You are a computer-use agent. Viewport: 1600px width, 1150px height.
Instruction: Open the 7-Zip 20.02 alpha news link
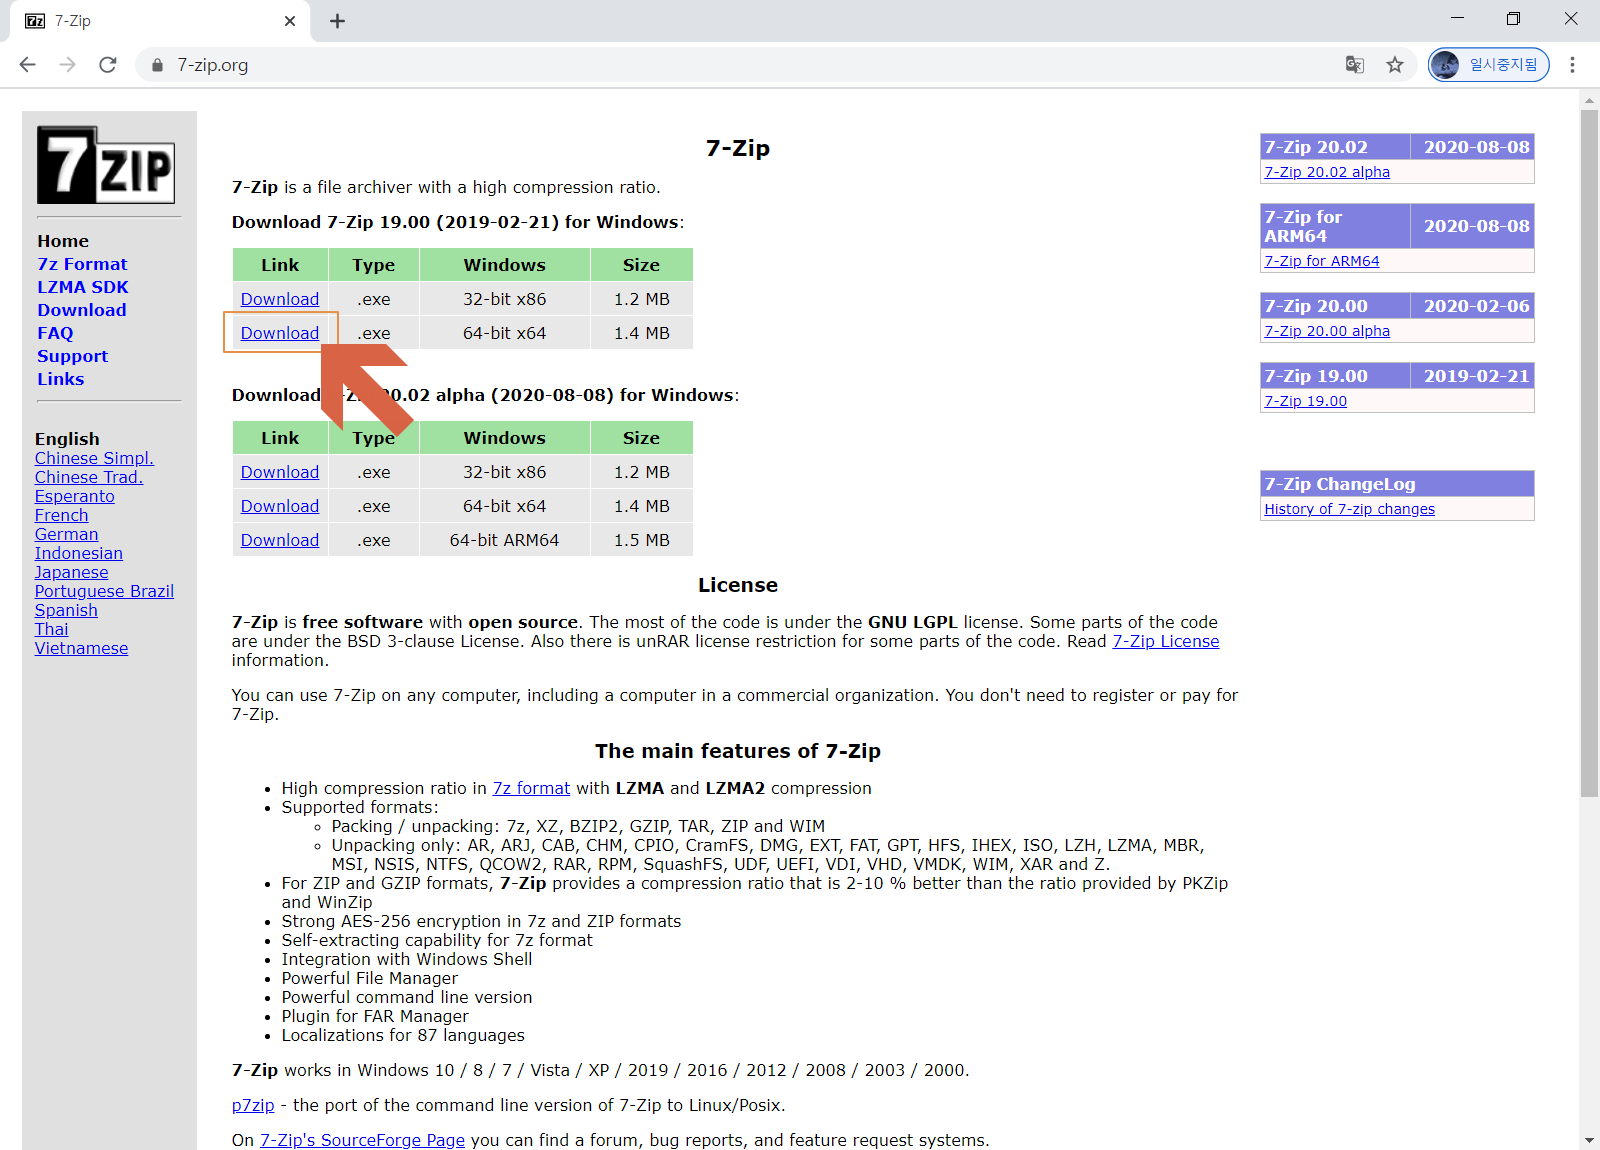tap(1327, 172)
